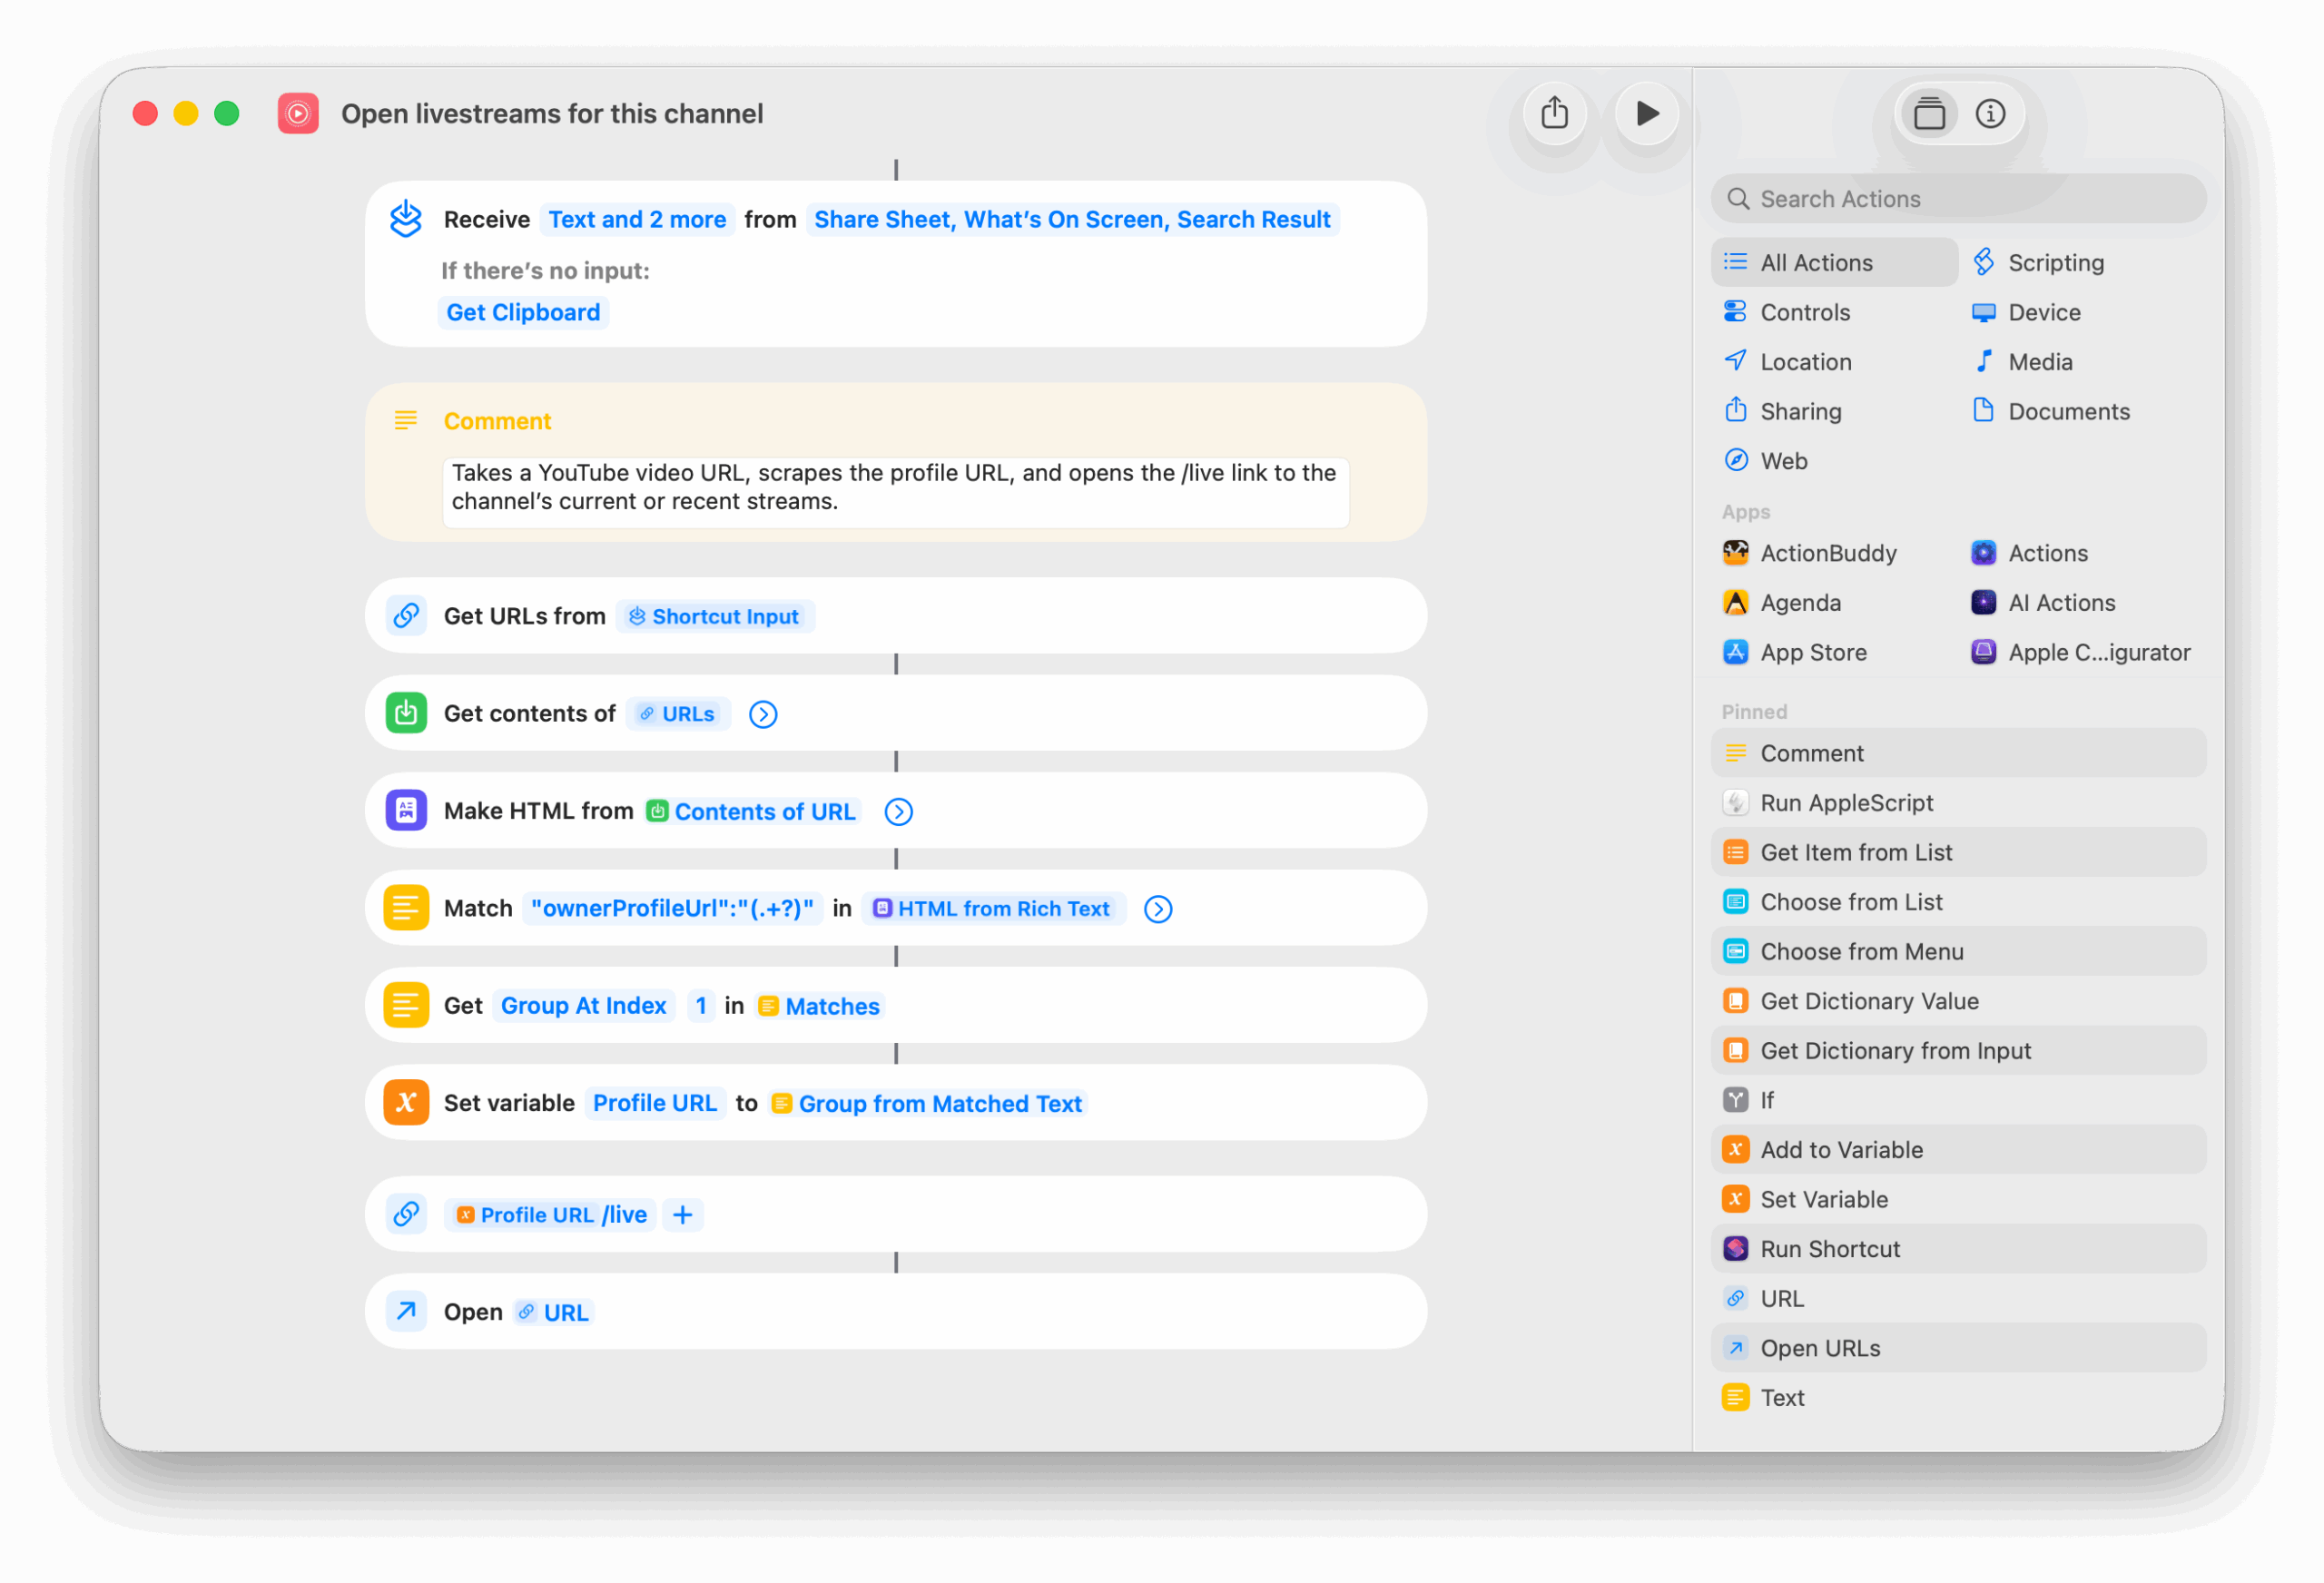Run the shortcut with the play button
The width and height of the screenshot is (2324, 1583).
(1646, 113)
